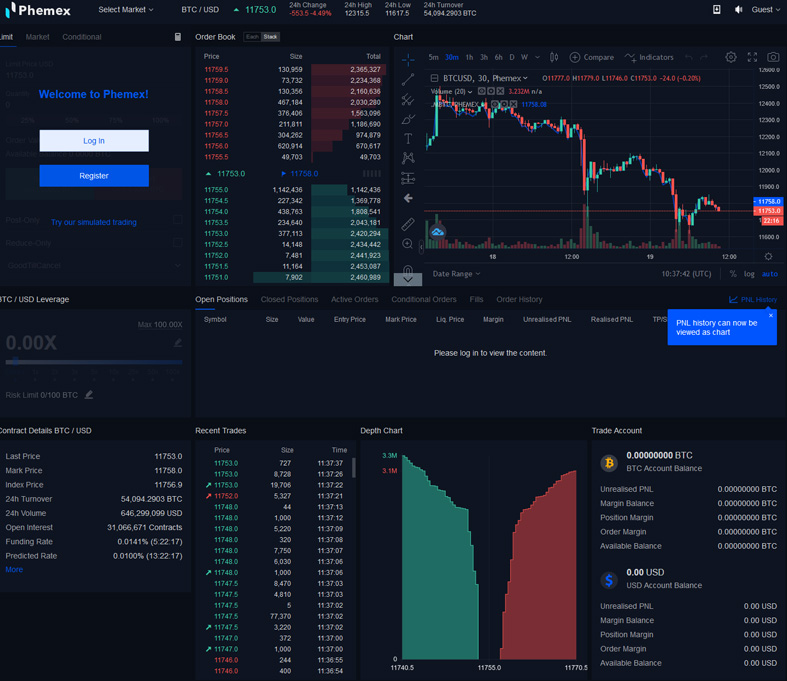Select the text annotation tool
This screenshot has width=787, height=681.
[x=408, y=139]
